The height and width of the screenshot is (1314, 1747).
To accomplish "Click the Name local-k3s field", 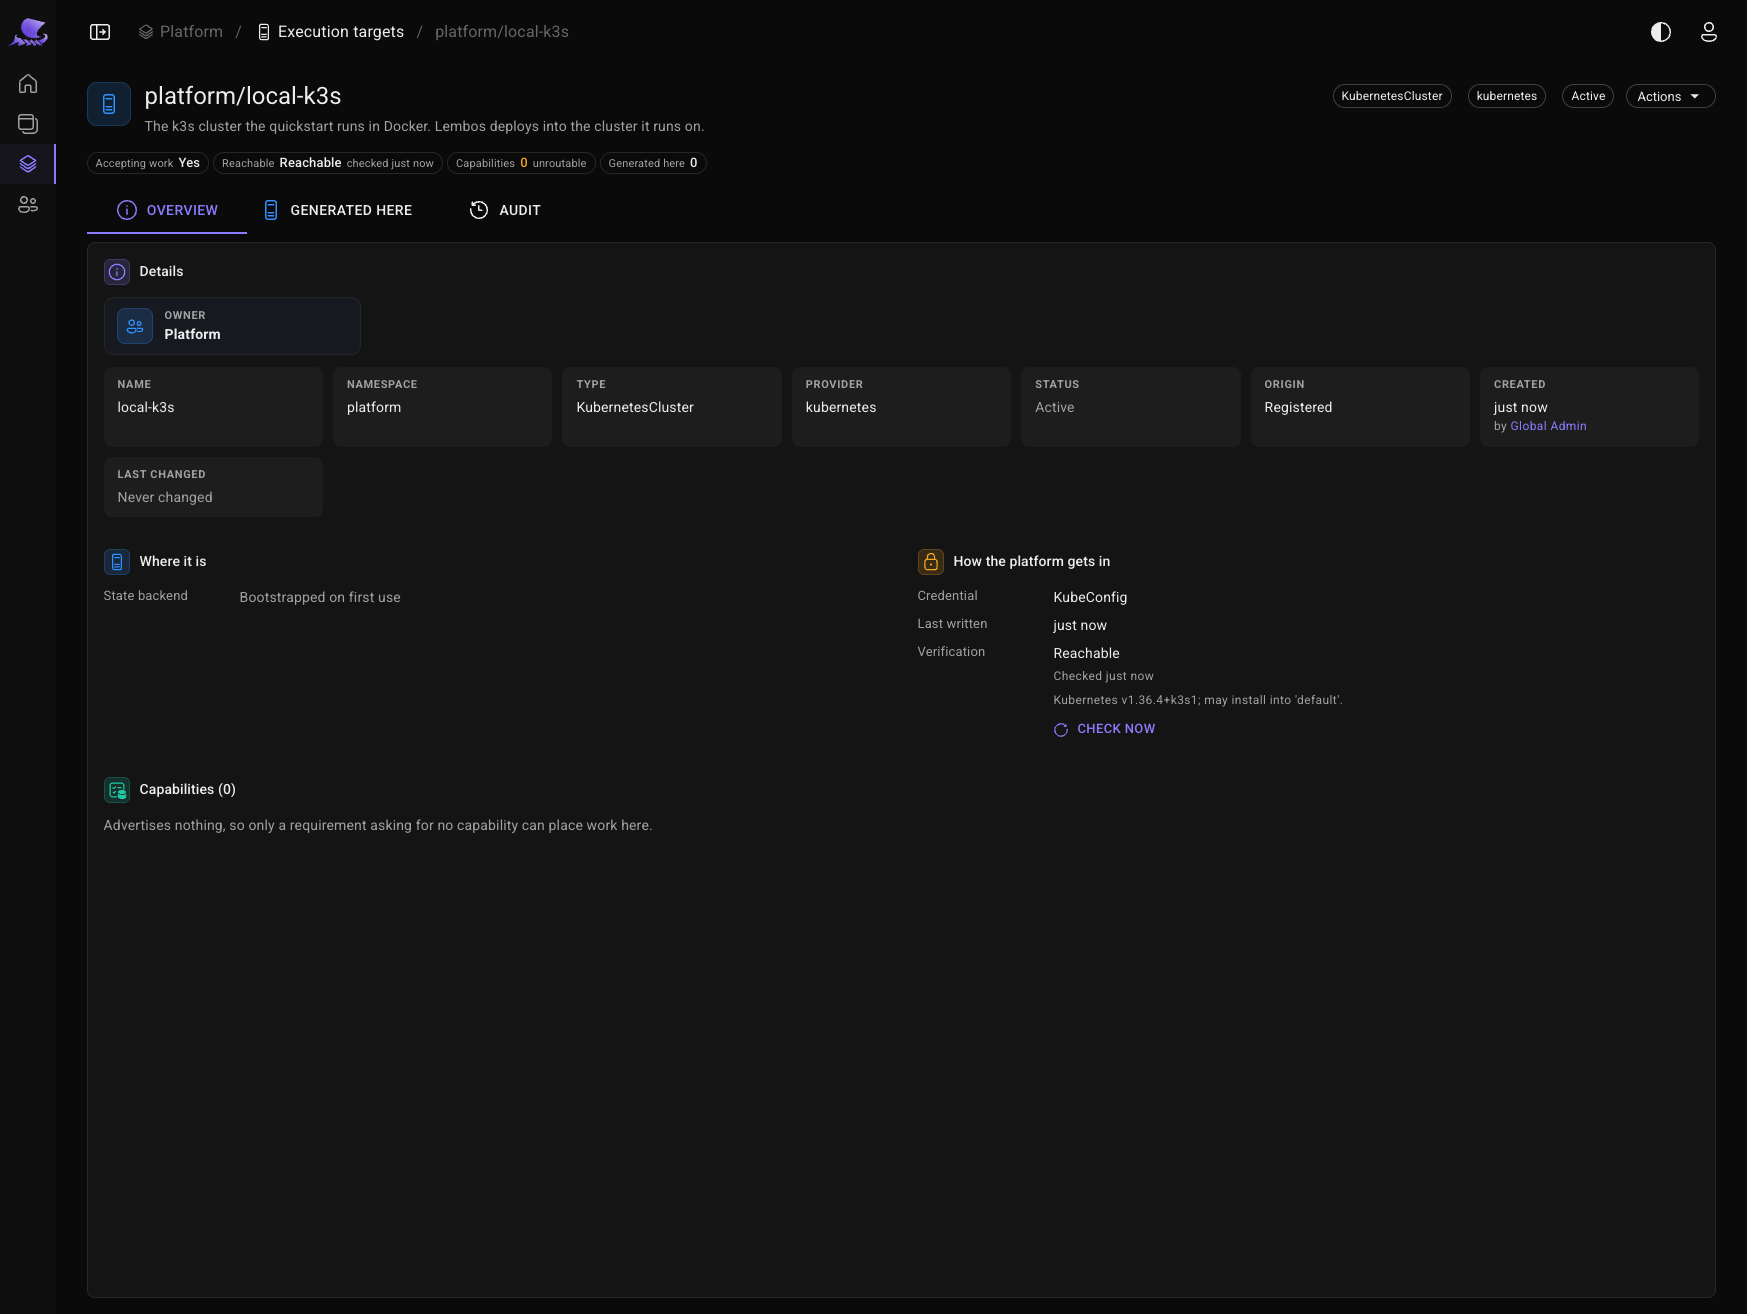I will tap(213, 407).
